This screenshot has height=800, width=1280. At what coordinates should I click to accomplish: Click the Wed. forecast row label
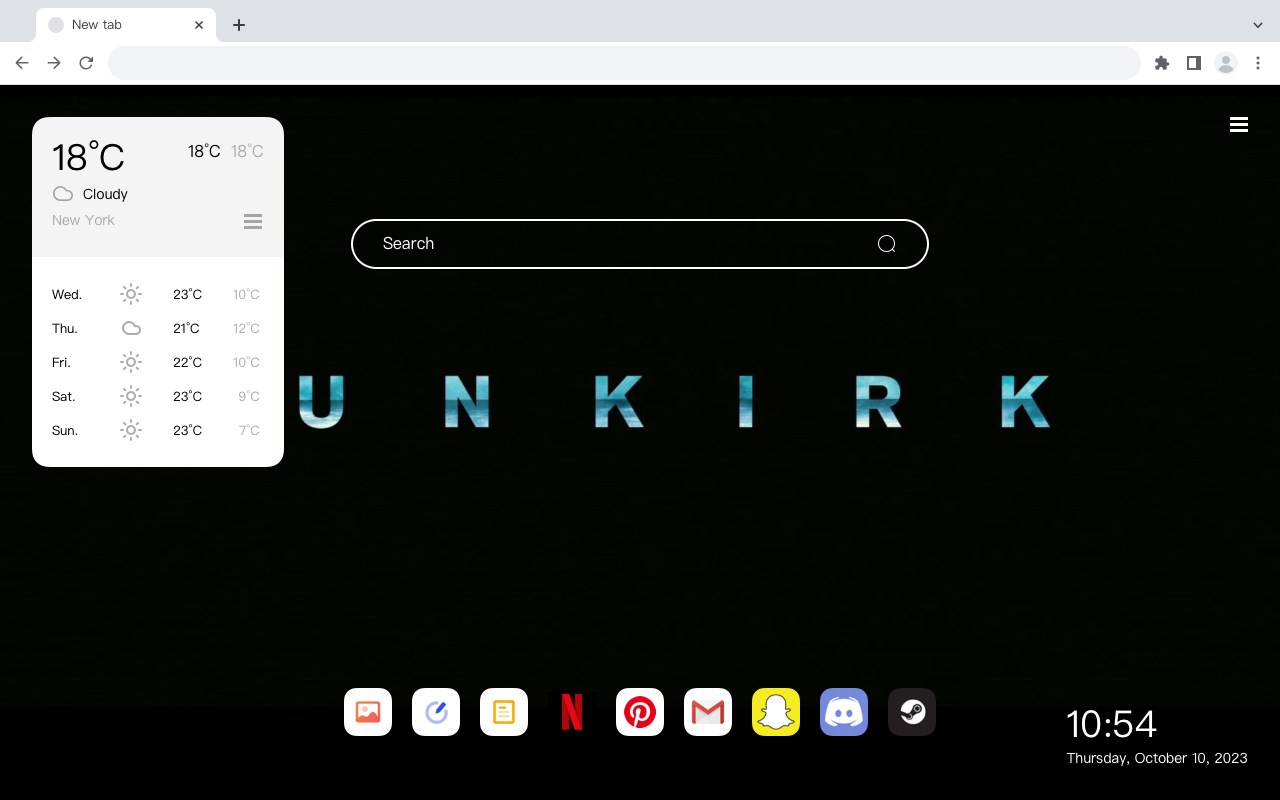(67, 295)
